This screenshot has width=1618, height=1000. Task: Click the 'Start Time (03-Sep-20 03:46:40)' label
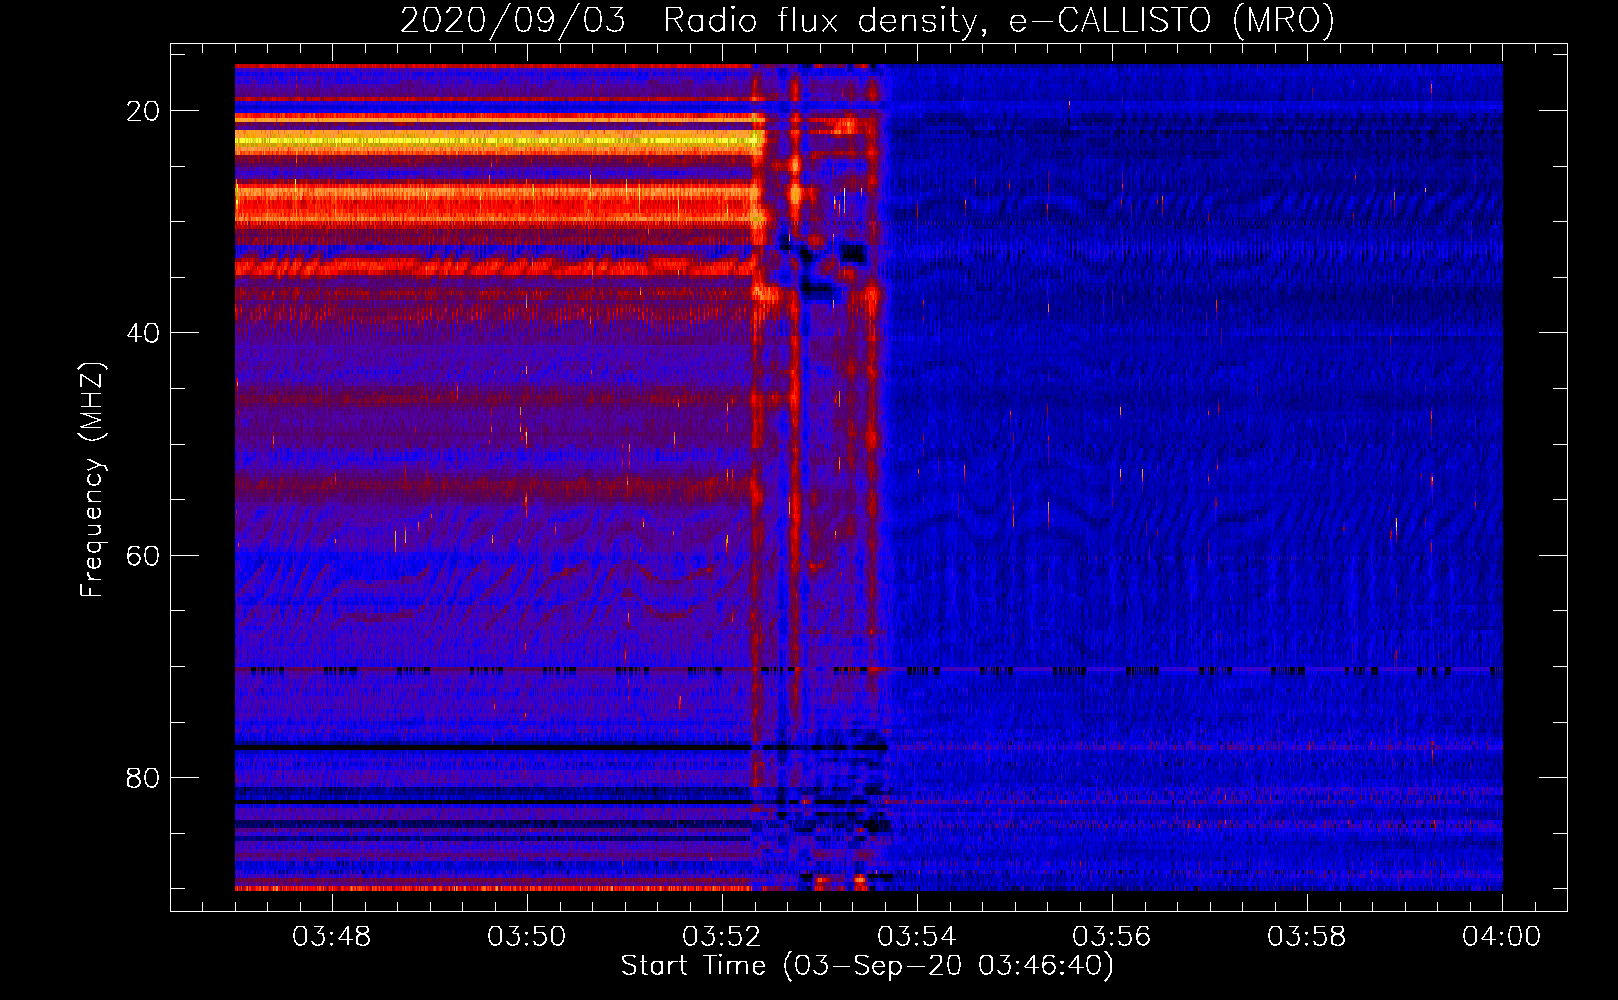click(x=867, y=966)
